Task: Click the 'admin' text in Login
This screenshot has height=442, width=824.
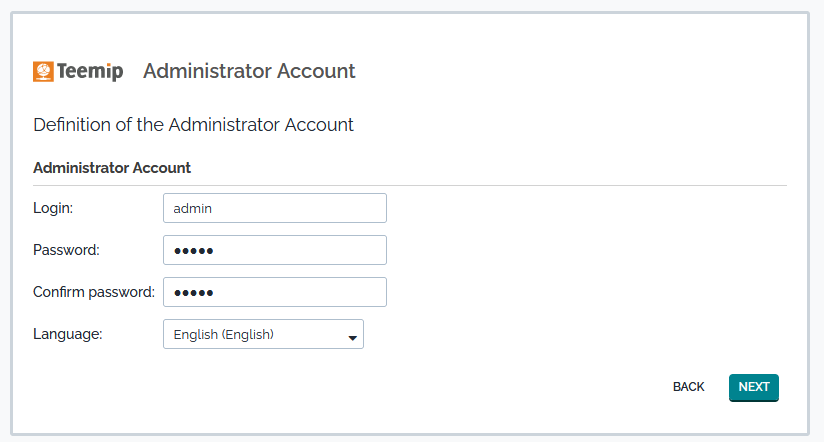Action: tap(193, 208)
